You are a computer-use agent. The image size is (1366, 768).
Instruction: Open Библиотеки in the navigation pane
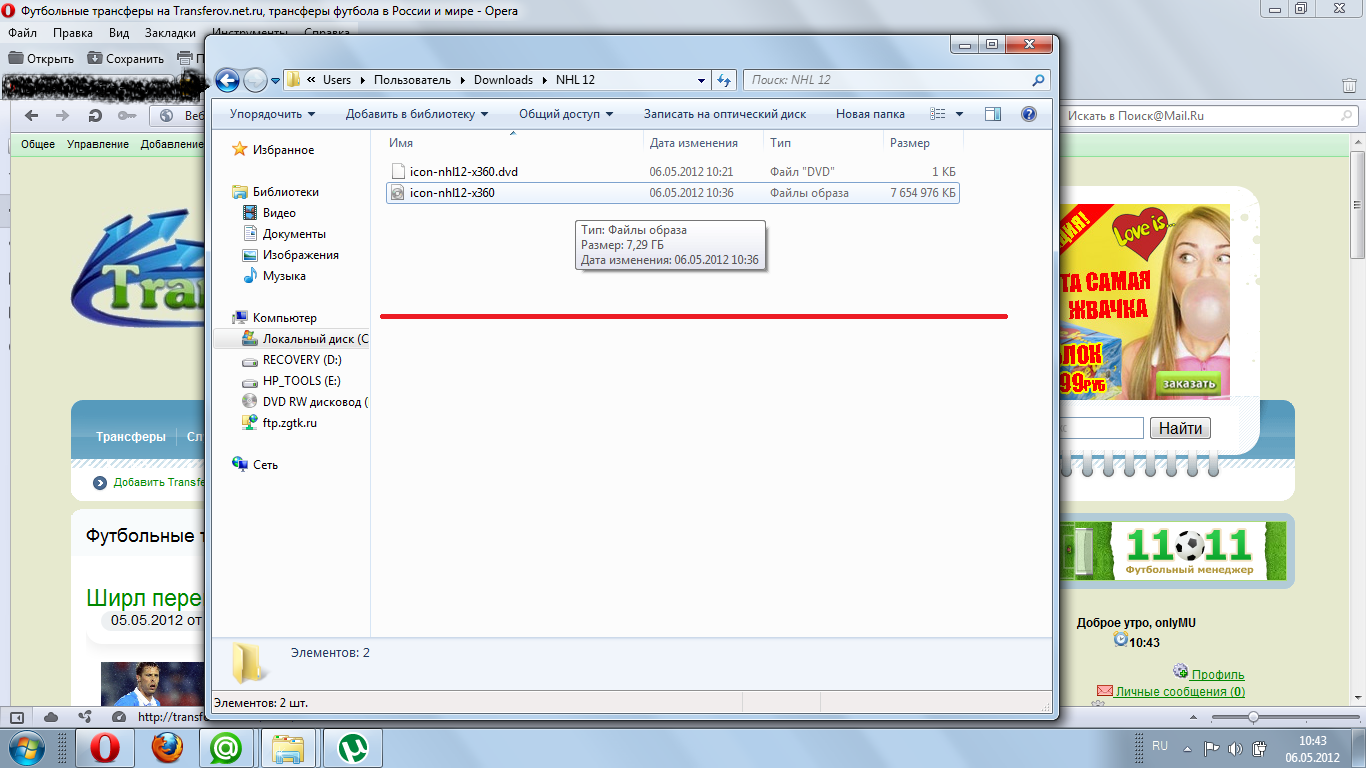tap(285, 192)
